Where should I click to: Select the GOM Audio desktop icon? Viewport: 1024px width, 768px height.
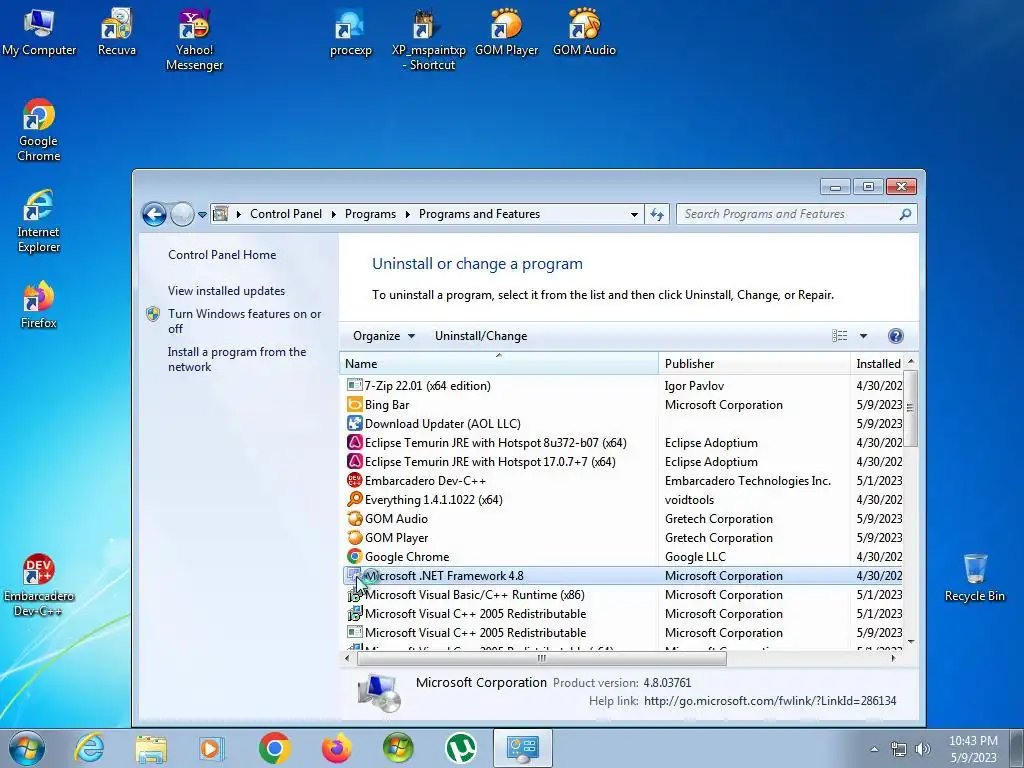[584, 32]
